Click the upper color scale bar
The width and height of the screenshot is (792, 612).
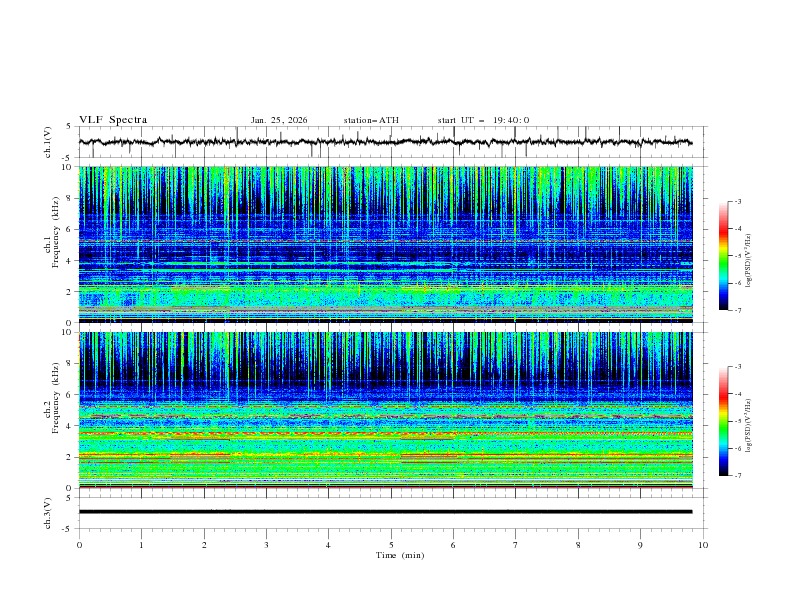click(x=723, y=256)
